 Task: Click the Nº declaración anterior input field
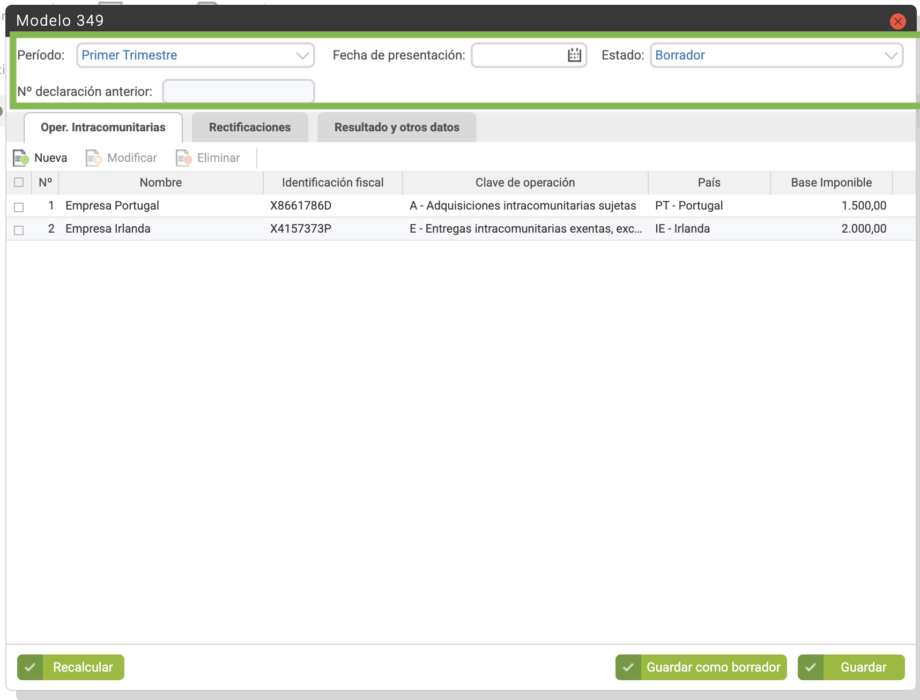pyautogui.click(x=238, y=92)
